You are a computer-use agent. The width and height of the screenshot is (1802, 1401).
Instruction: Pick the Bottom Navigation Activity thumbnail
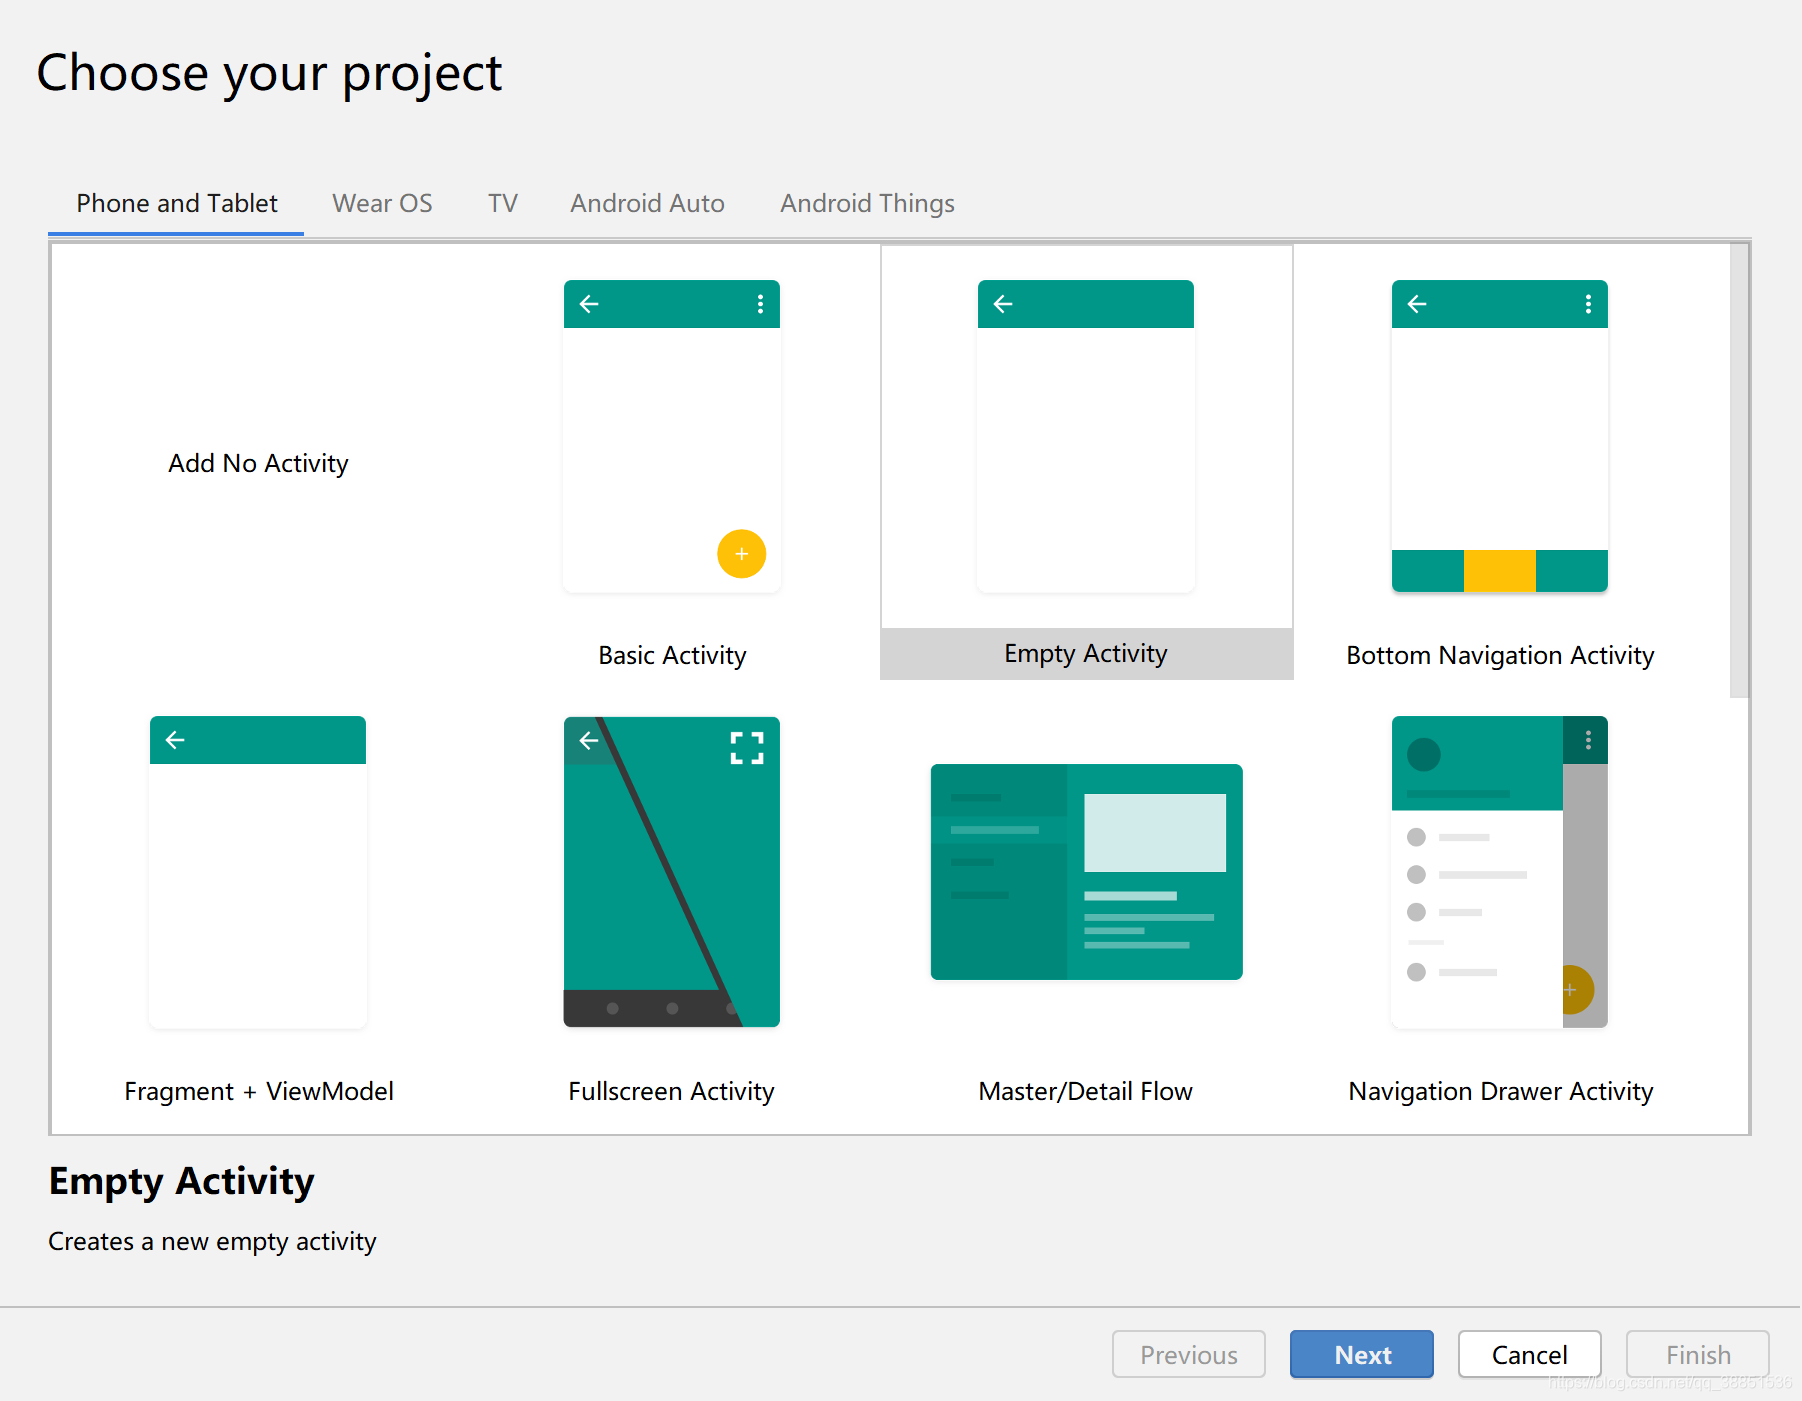(1500, 436)
